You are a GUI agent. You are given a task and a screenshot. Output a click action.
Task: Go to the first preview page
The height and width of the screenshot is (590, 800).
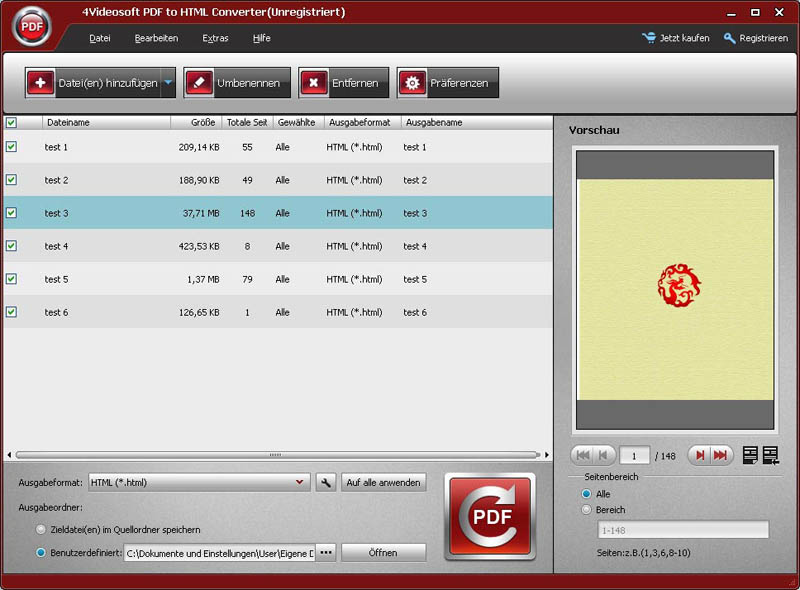pyautogui.click(x=583, y=455)
